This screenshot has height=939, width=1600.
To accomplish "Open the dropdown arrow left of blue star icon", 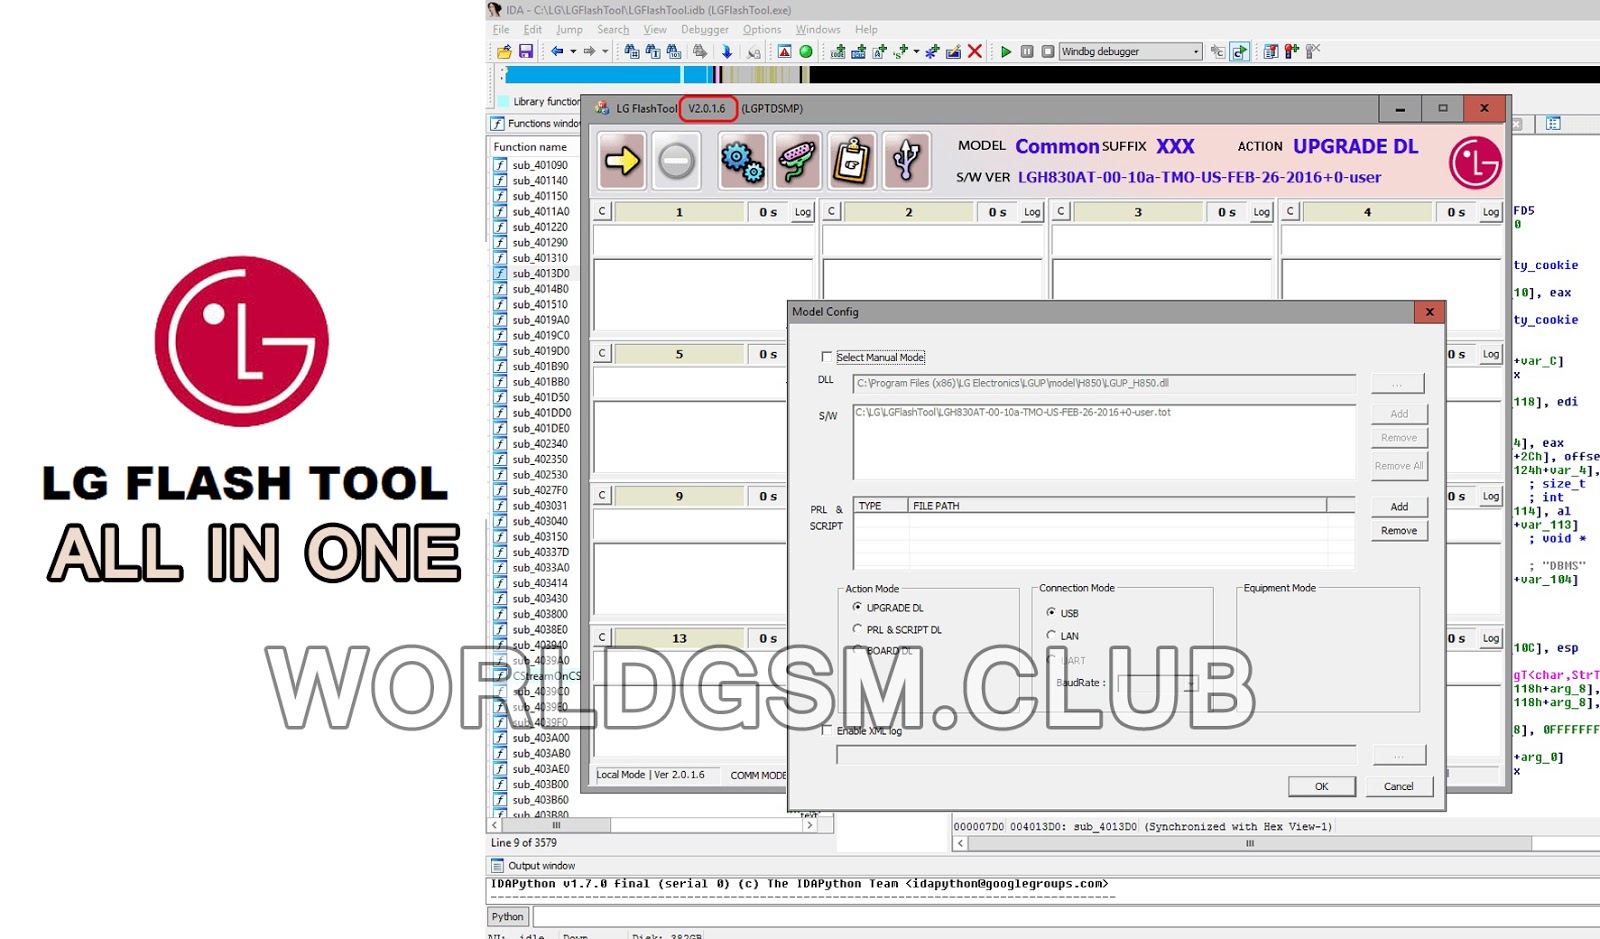I will [x=916, y=51].
